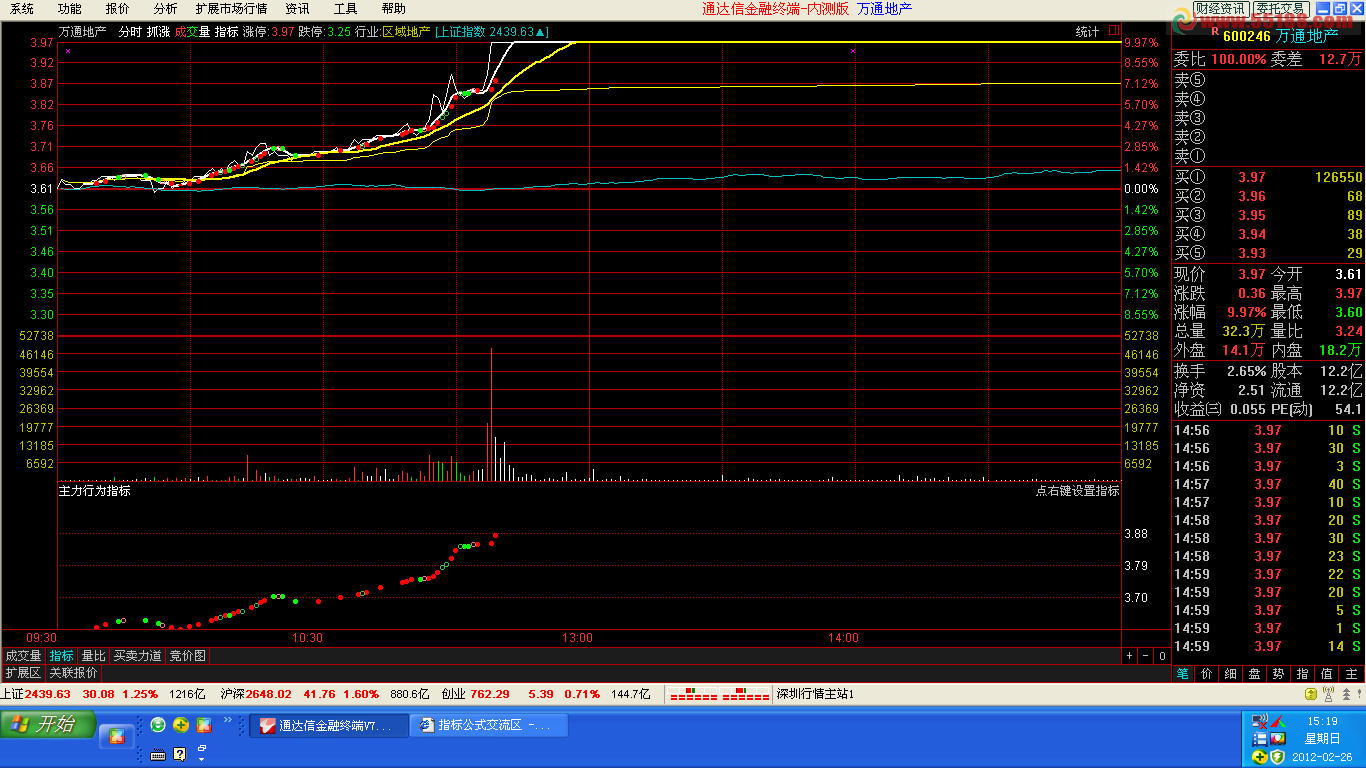The image size is (1366, 768).
Task: Switch to the 量比 bottom tab
Action: pyautogui.click(x=93, y=656)
